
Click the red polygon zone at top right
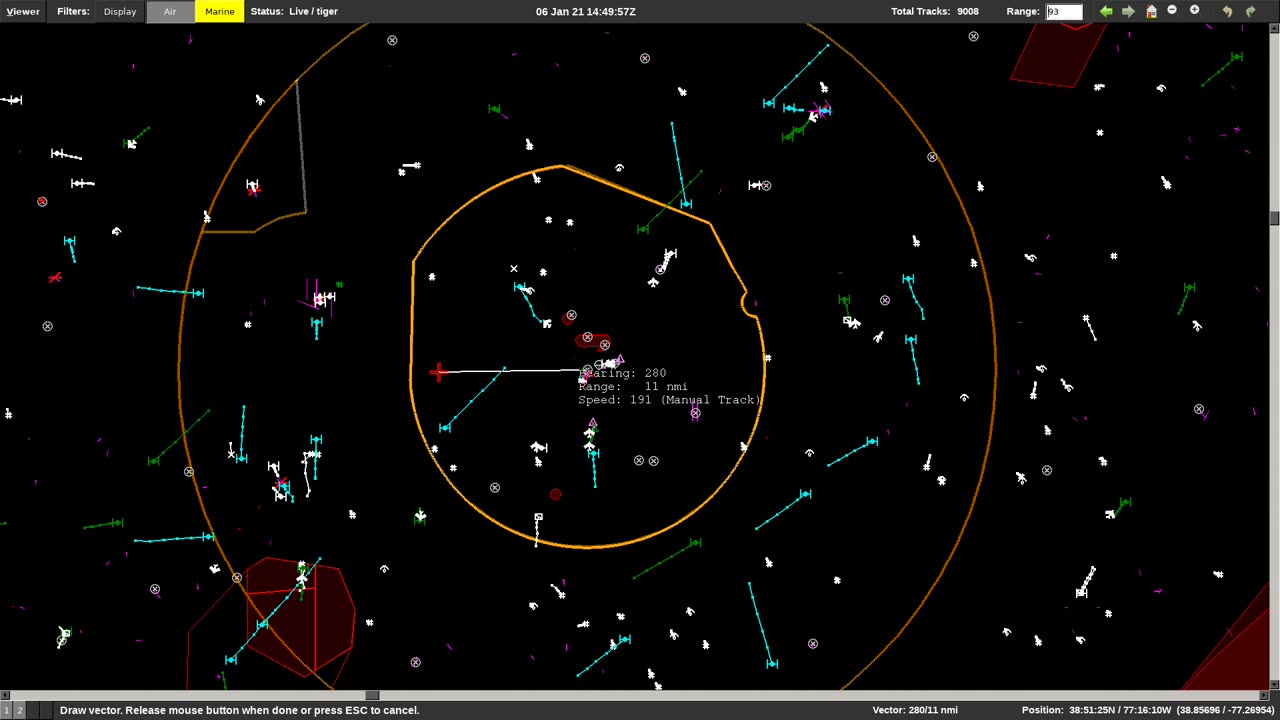point(1060,55)
